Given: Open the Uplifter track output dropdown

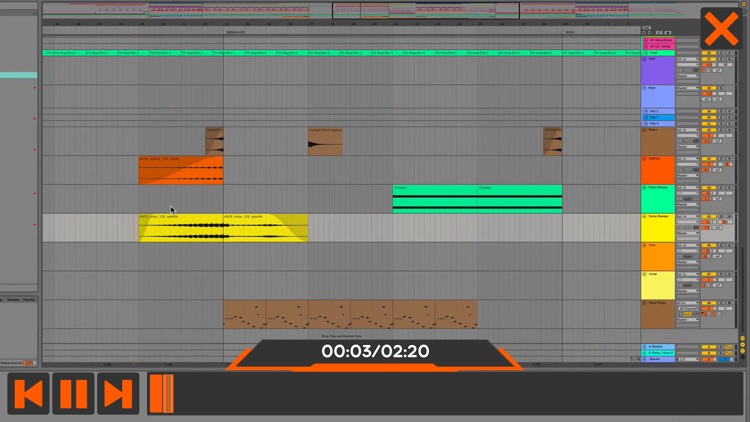Looking at the screenshot, I should point(688,175).
